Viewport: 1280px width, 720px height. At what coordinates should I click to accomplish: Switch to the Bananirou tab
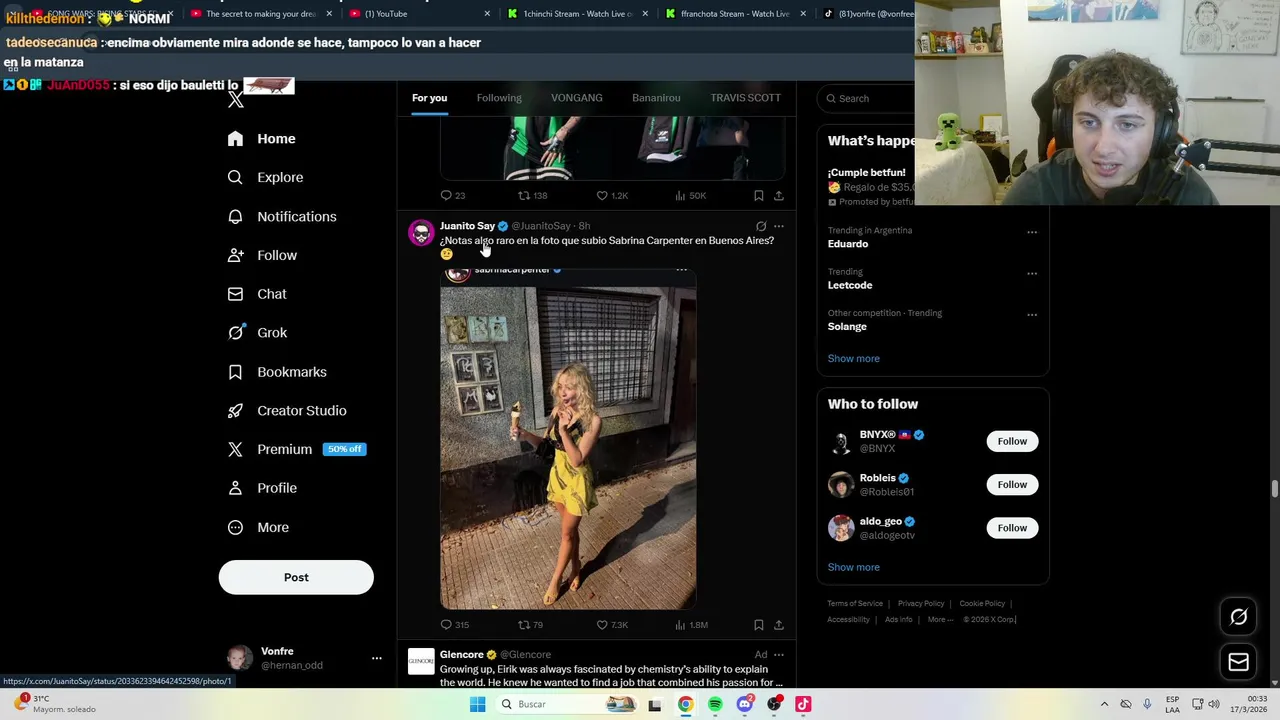656,98
